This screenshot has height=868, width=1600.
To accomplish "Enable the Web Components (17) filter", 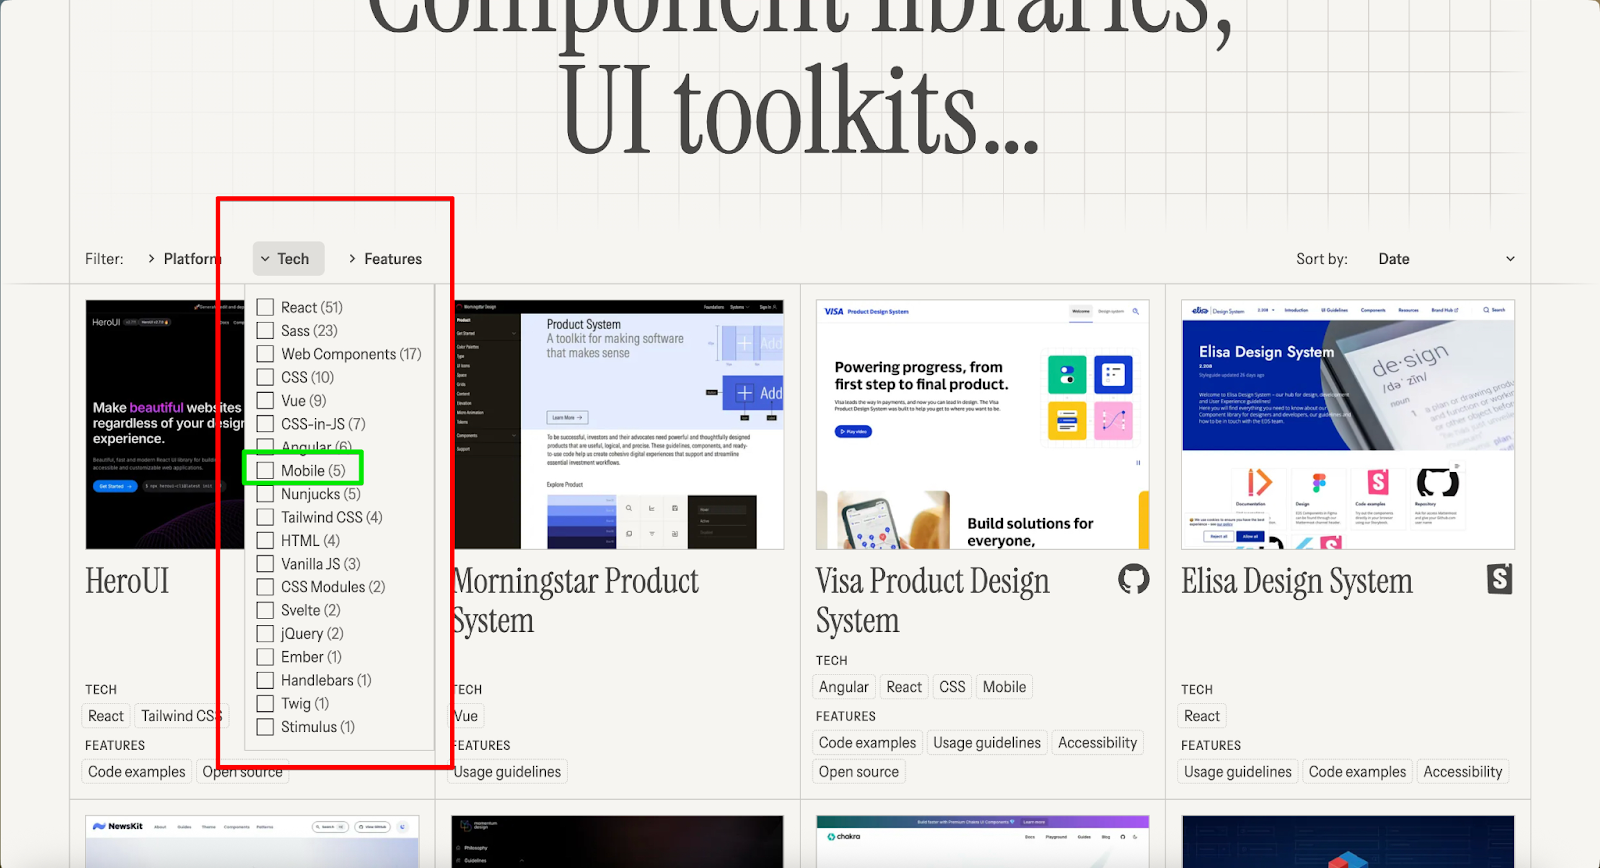I will point(265,354).
